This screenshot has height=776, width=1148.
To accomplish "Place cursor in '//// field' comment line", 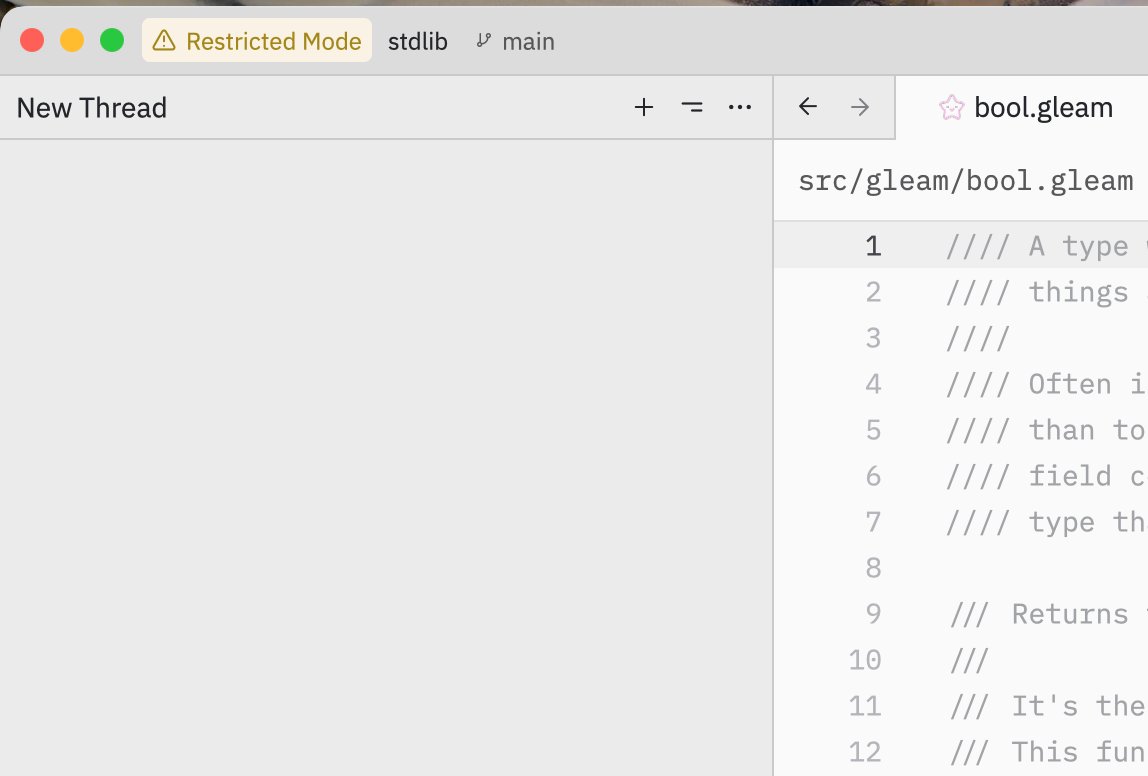I will (x=1046, y=477).
